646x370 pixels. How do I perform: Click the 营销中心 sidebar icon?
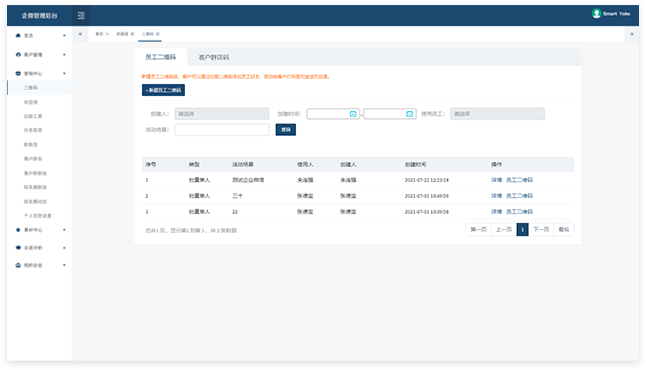pos(18,73)
